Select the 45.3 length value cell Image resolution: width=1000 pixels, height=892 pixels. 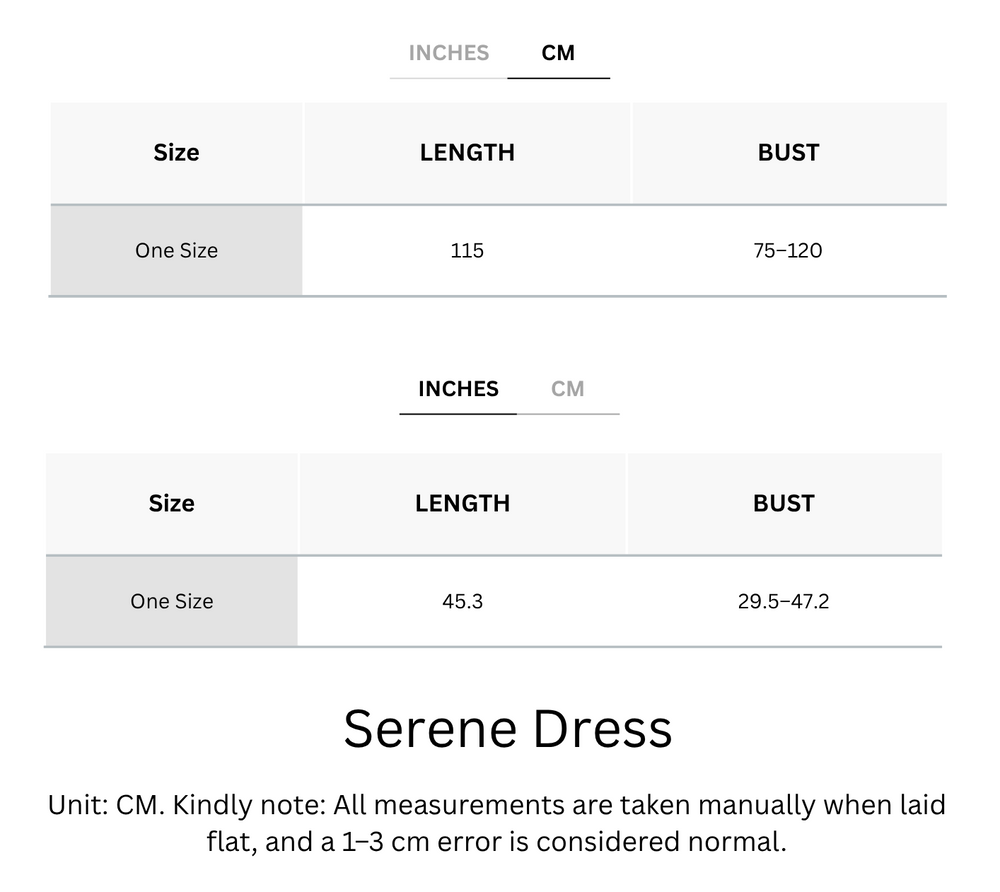coord(462,601)
